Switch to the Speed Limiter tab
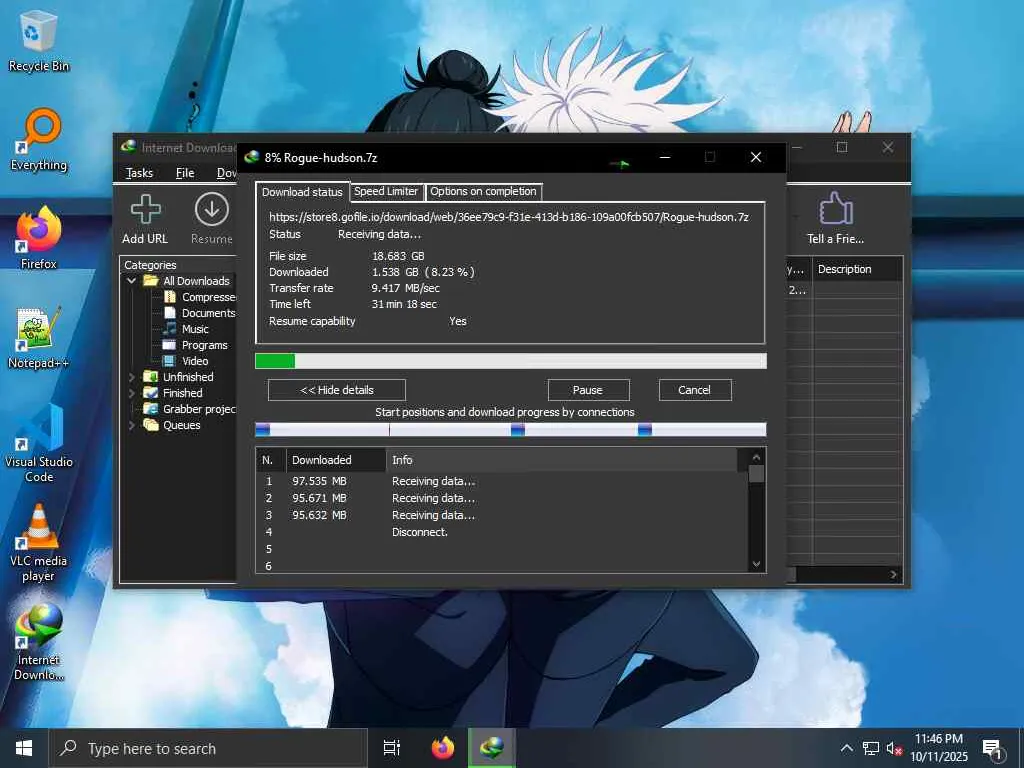The width and height of the screenshot is (1024, 768). (x=386, y=192)
